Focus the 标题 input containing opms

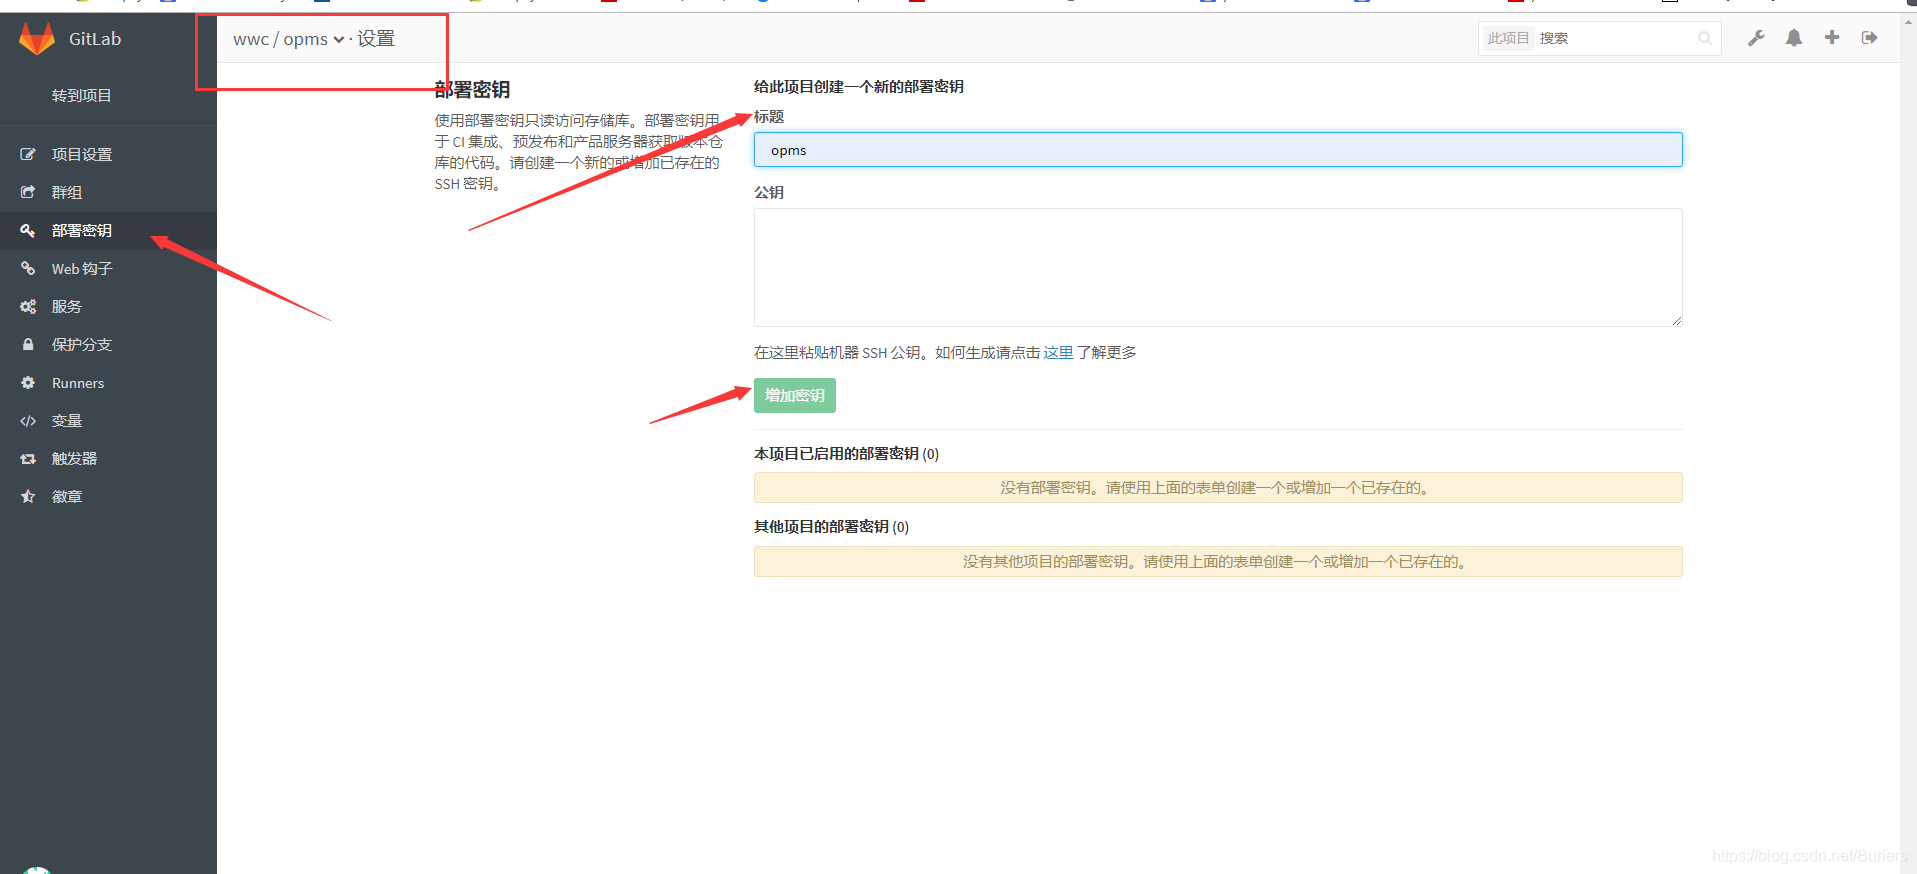[x=1218, y=150]
